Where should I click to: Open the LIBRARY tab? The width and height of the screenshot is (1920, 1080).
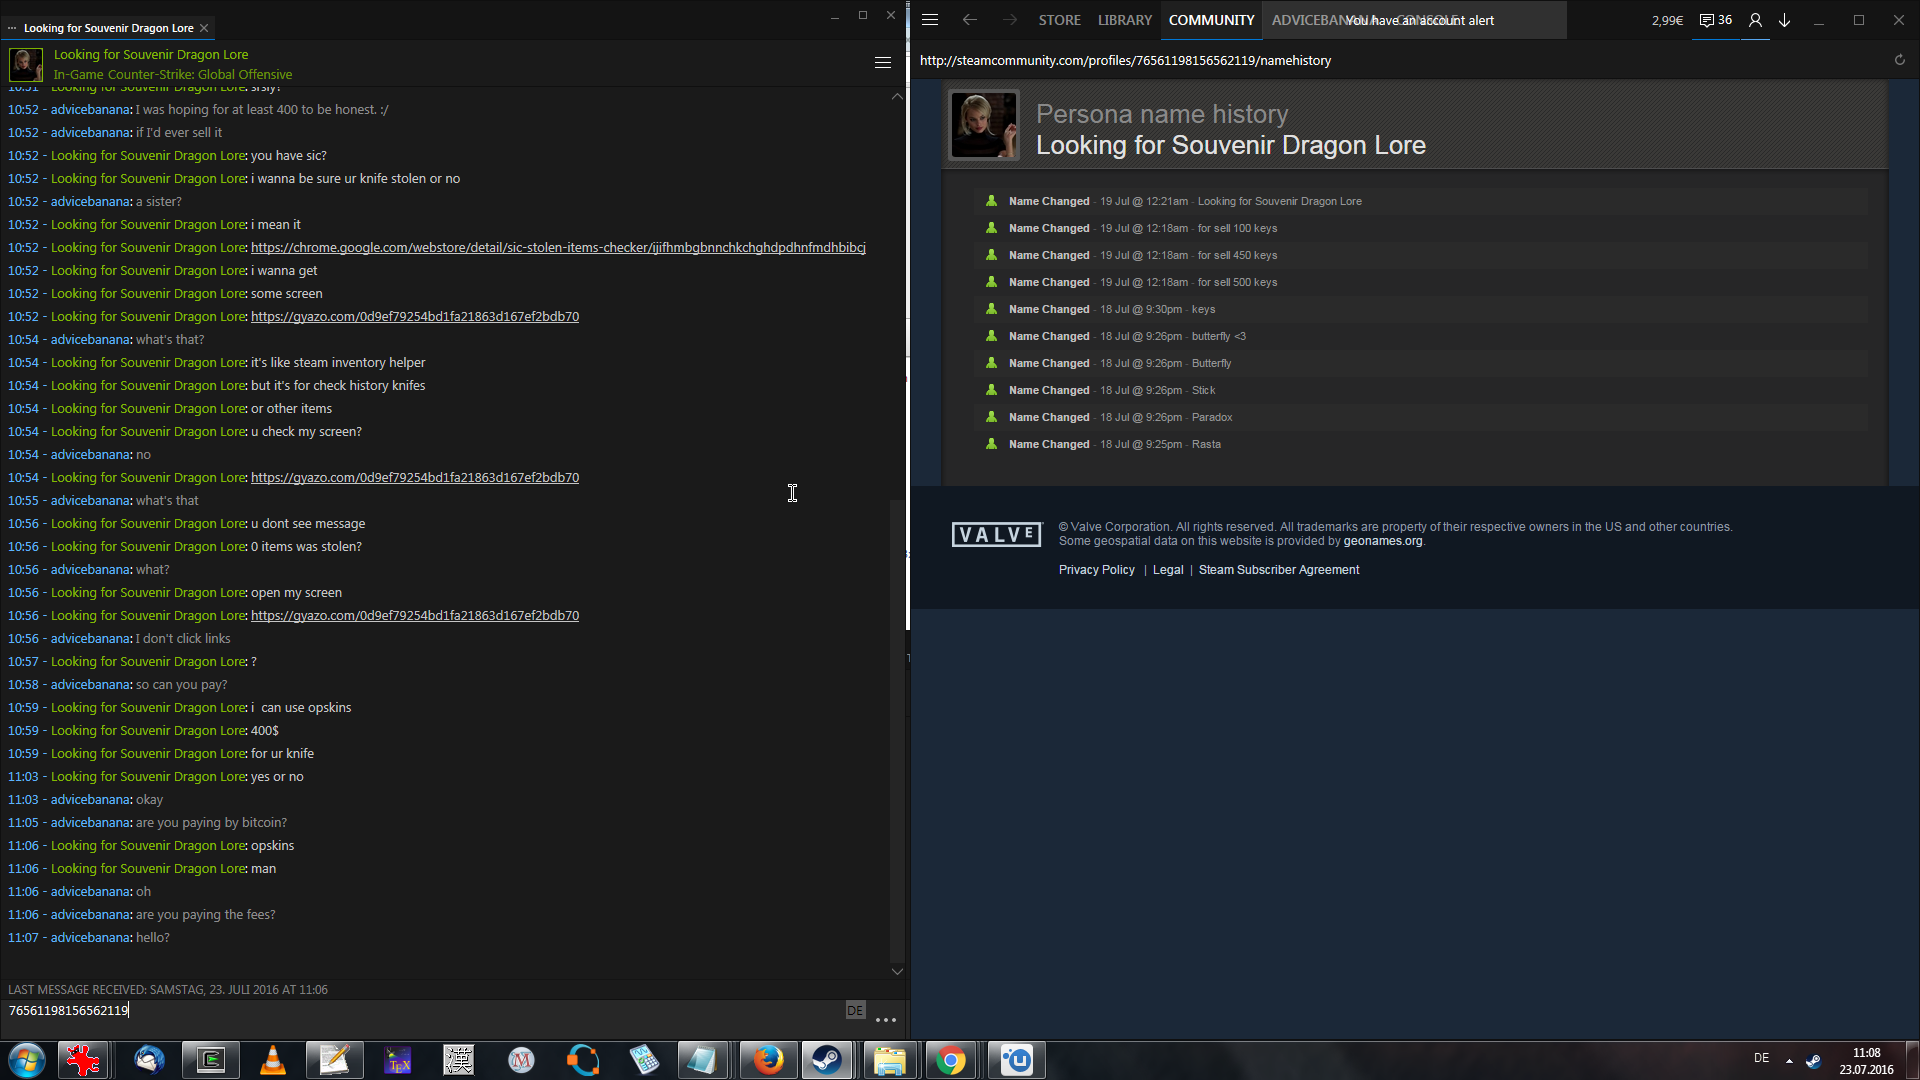(1124, 20)
